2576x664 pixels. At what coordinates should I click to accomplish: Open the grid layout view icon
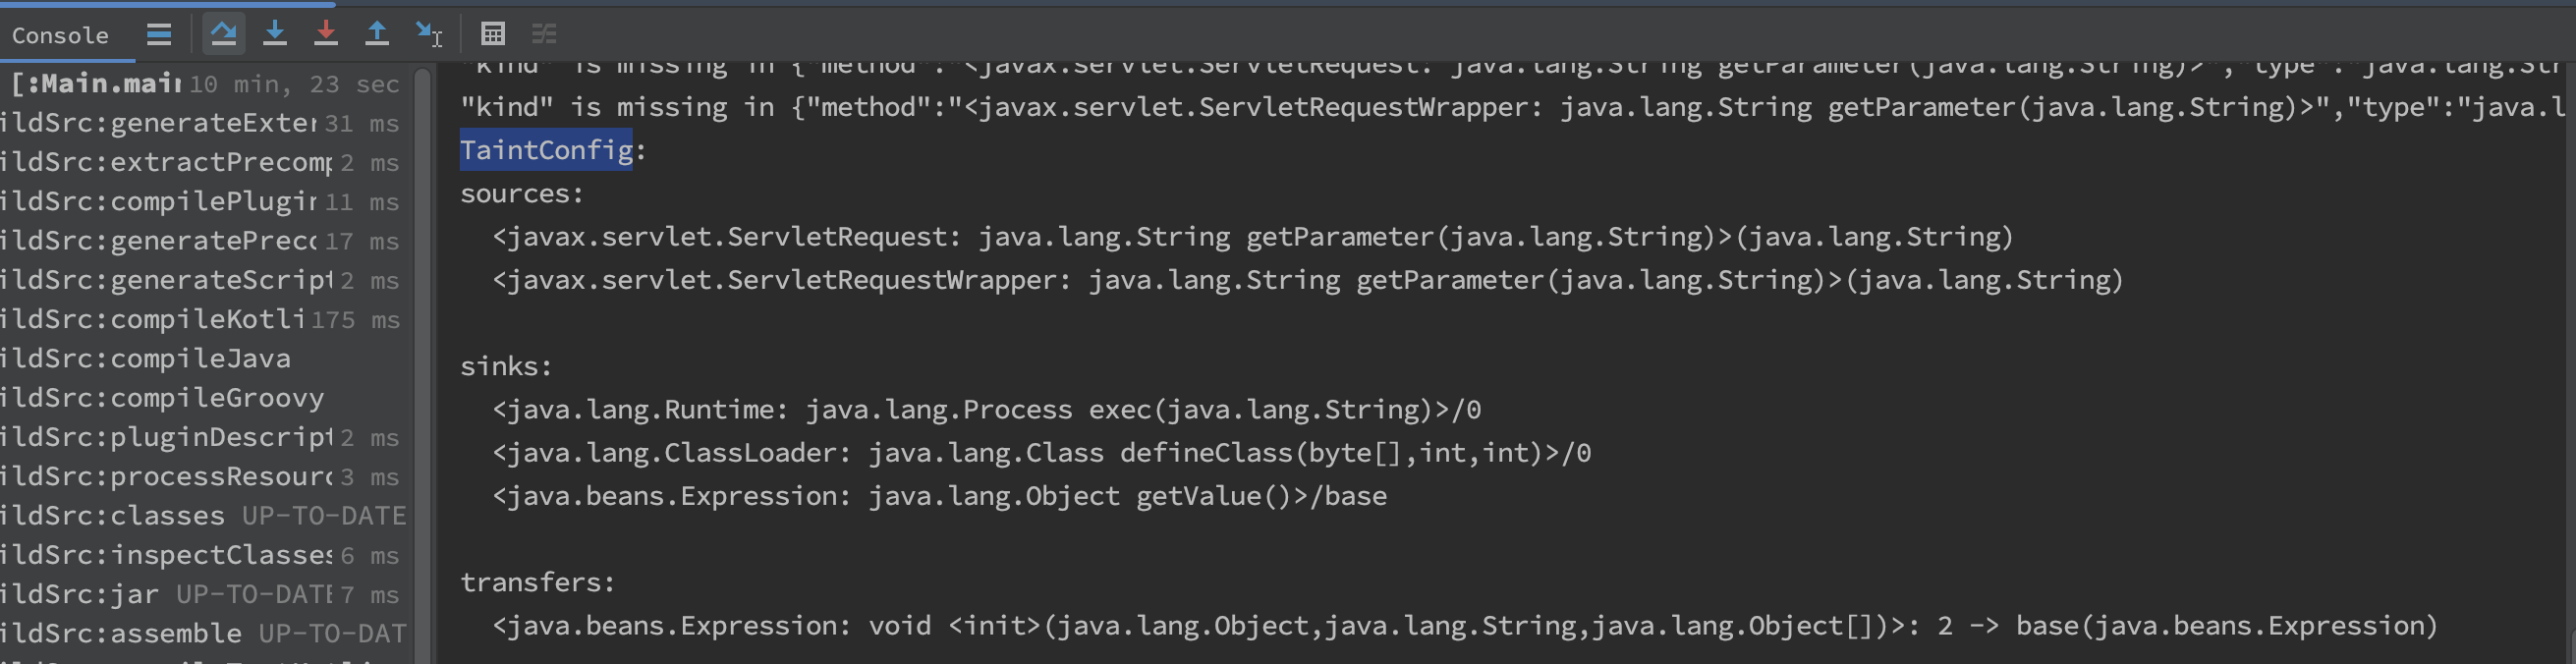tap(492, 33)
